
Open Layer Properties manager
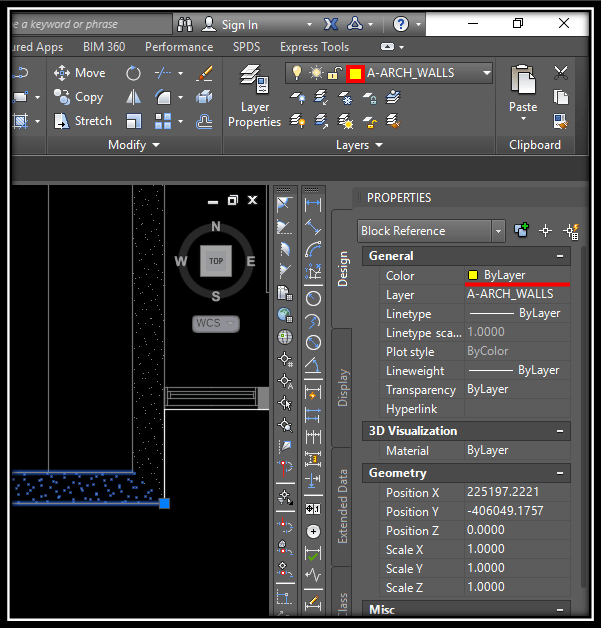pyautogui.click(x=254, y=96)
